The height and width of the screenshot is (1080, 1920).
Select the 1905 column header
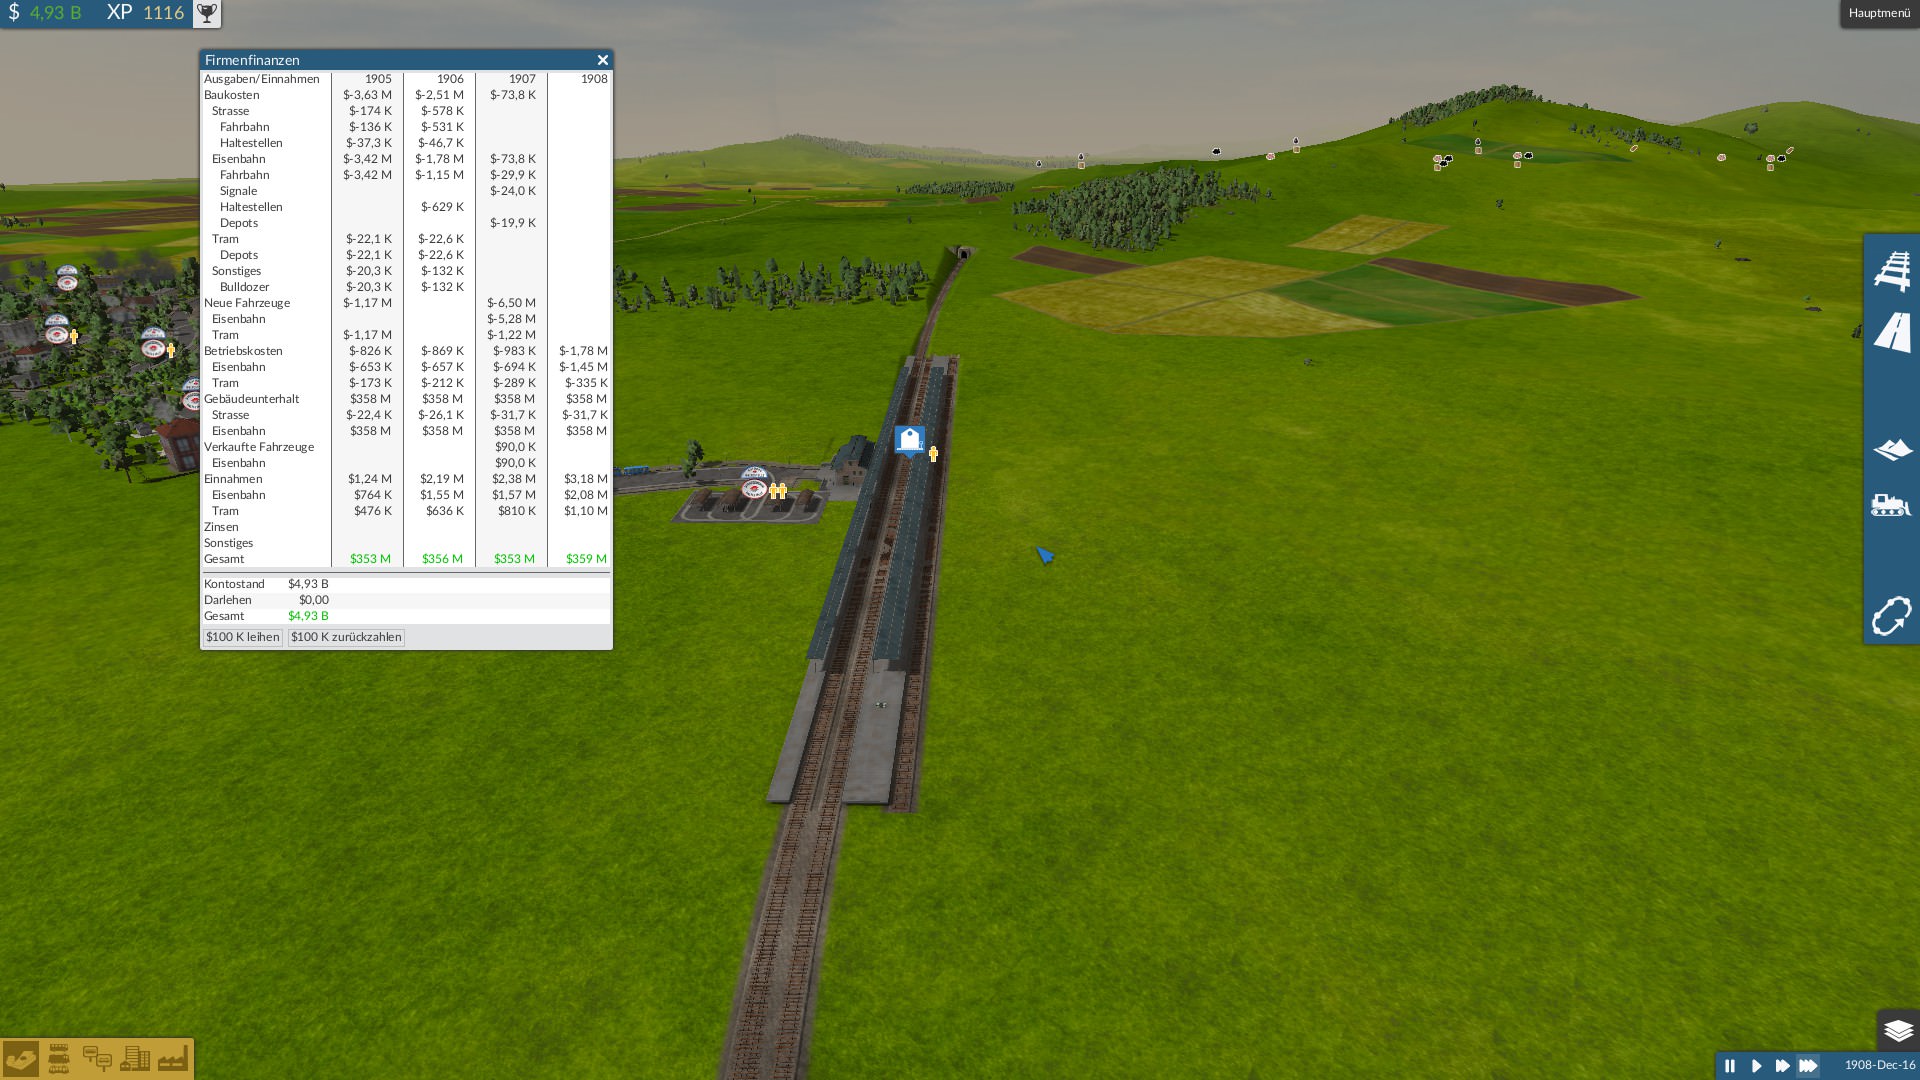click(x=378, y=79)
